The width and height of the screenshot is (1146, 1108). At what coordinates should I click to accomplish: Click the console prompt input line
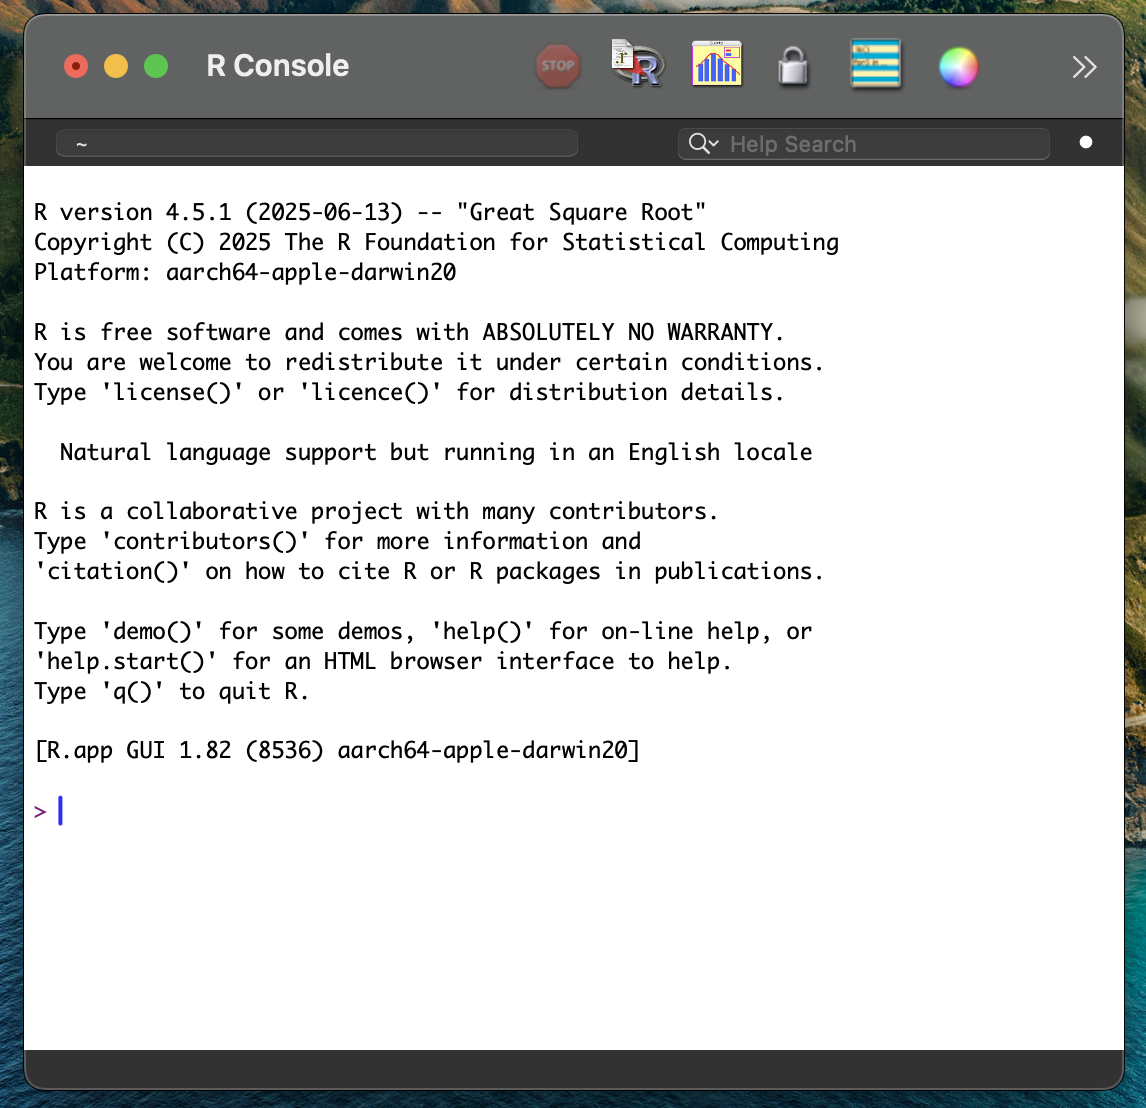[x=574, y=811]
